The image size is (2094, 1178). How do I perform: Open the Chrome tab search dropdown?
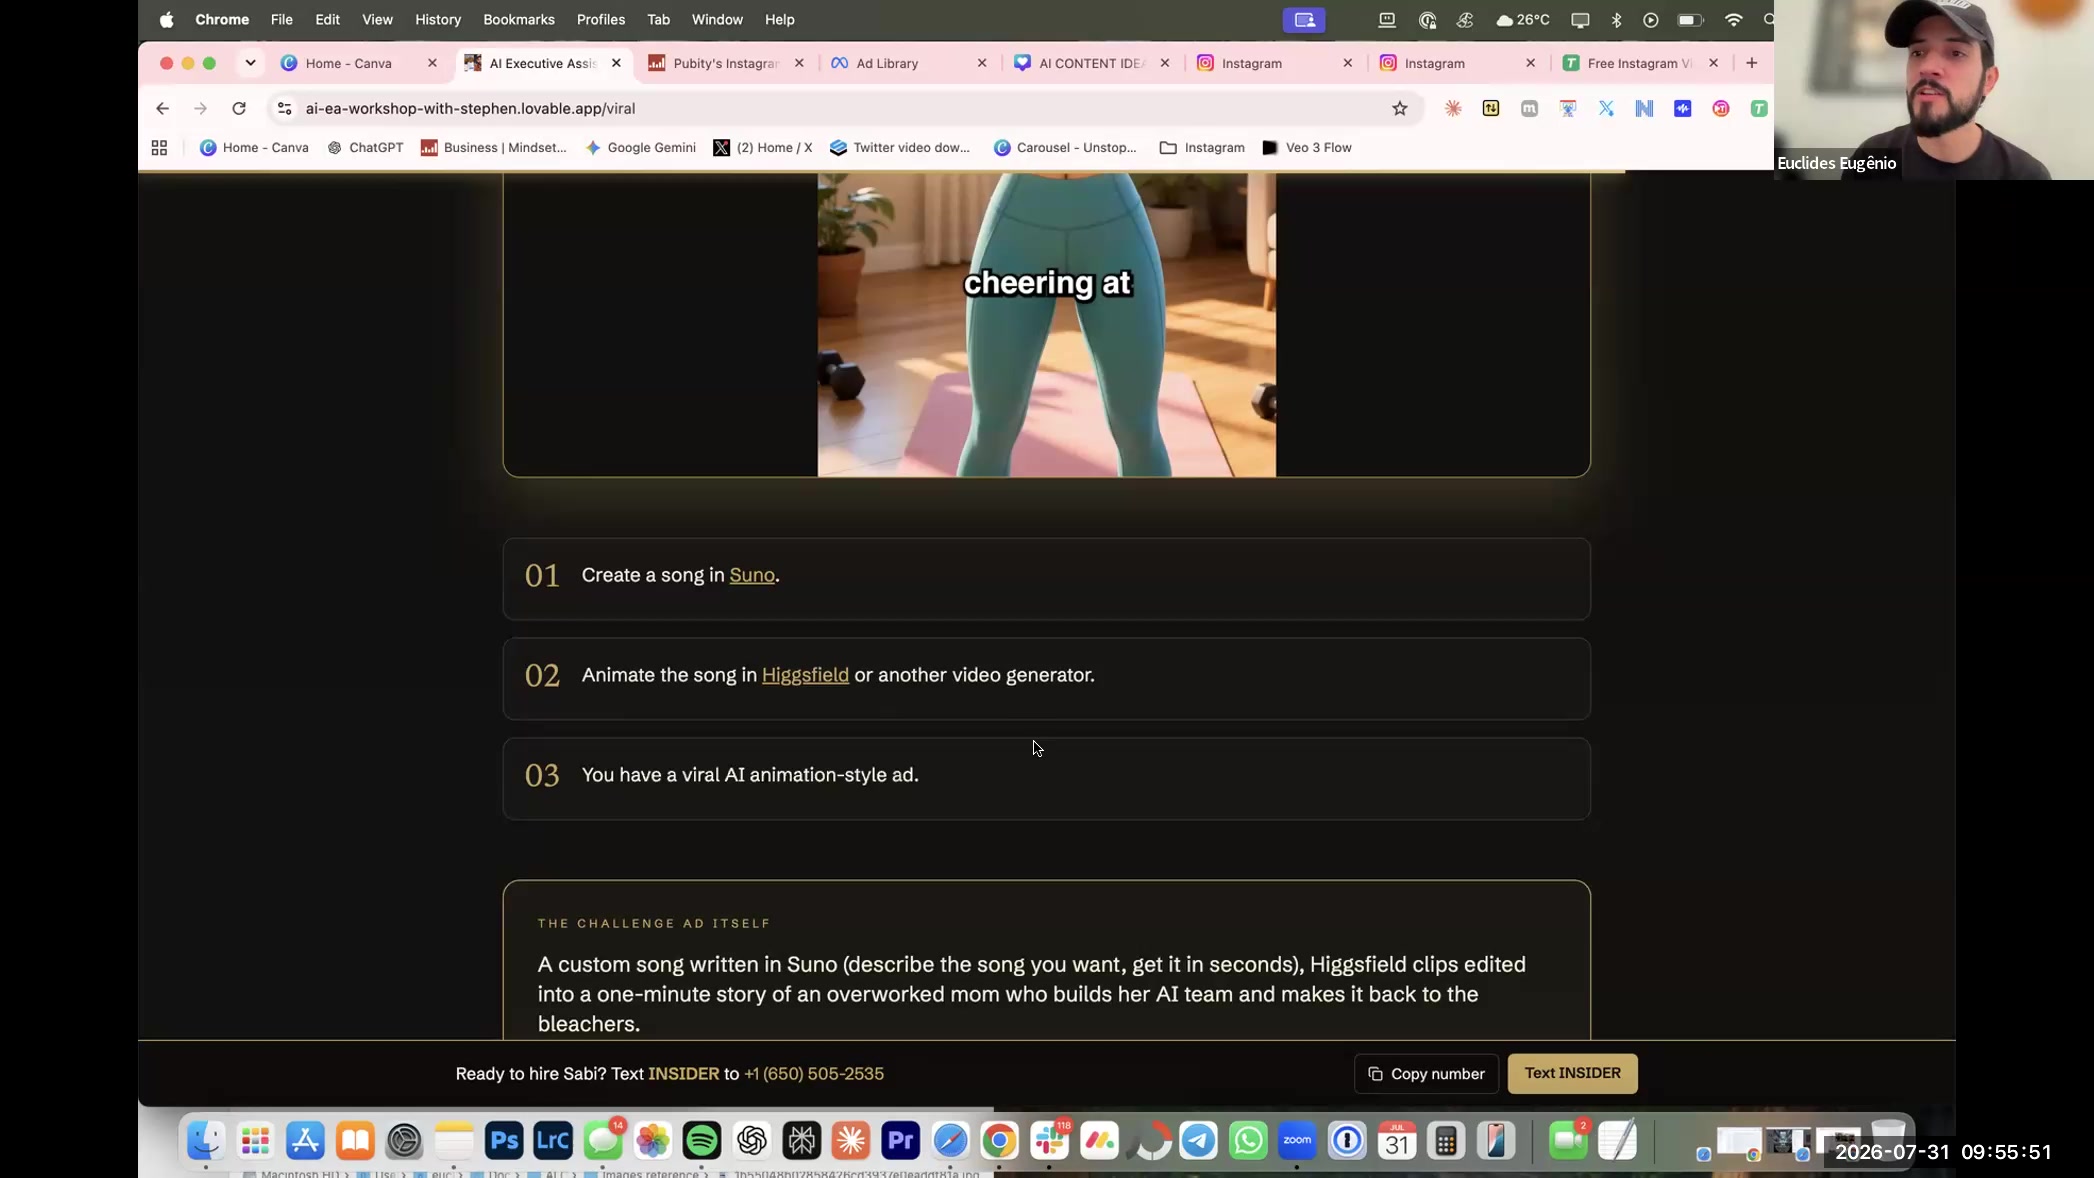point(250,63)
